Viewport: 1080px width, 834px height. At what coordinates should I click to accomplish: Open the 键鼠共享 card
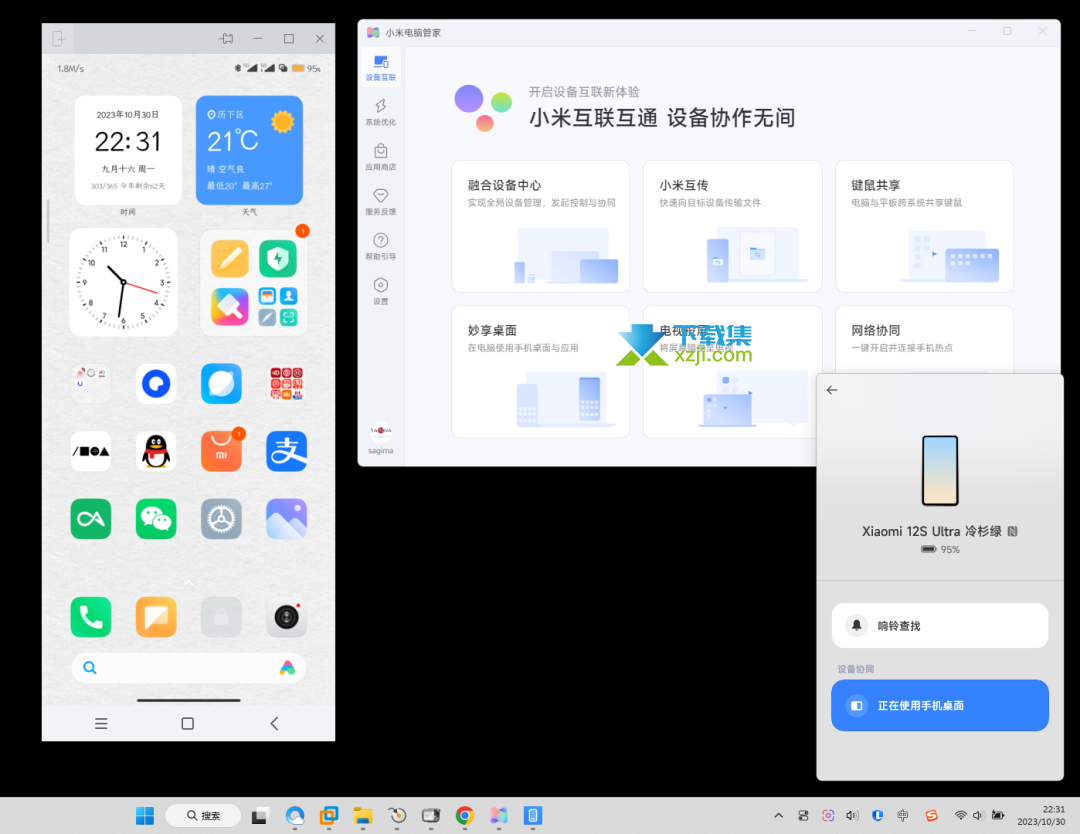click(924, 226)
